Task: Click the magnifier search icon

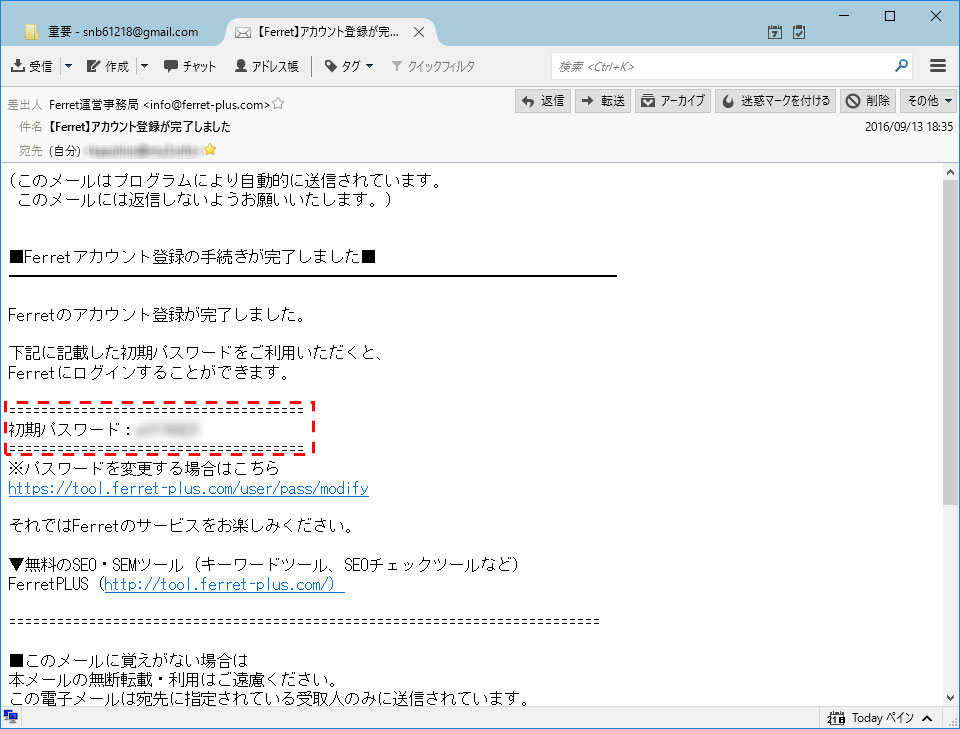Action: pyautogui.click(x=901, y=65)
